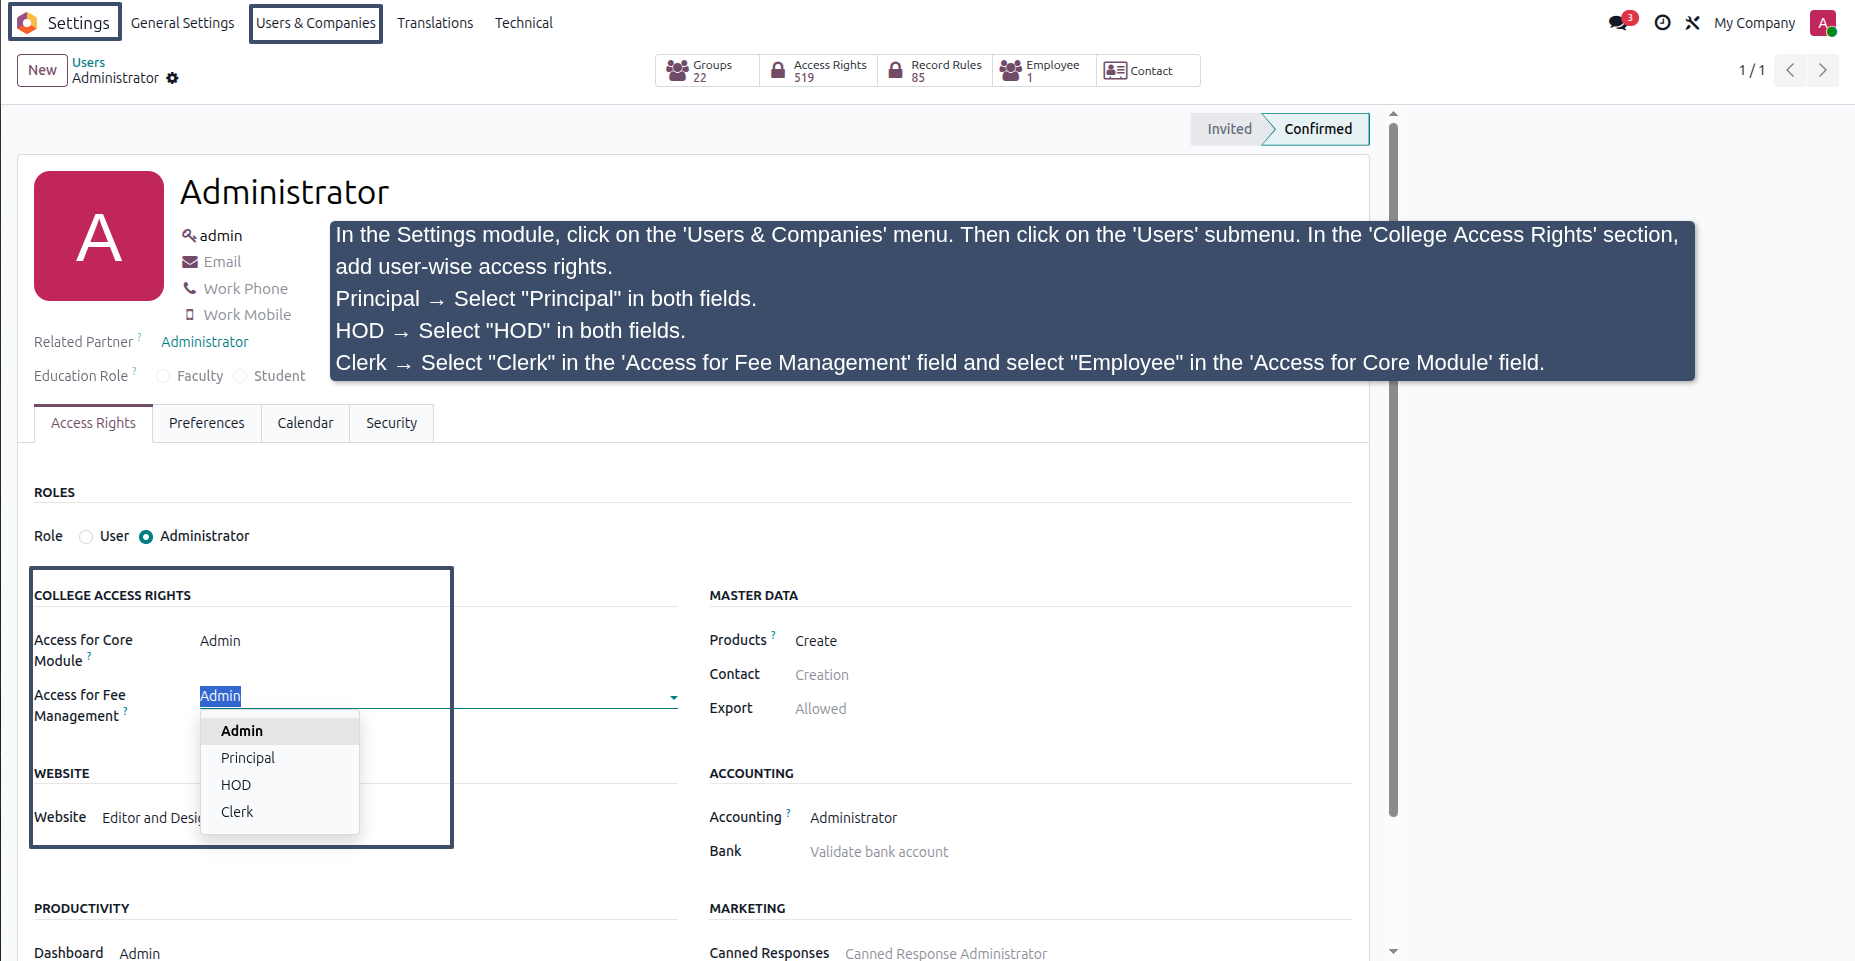The image size is (1855, 961).
Task: Open the debug tools icon
Action: tap(1692, 22)
